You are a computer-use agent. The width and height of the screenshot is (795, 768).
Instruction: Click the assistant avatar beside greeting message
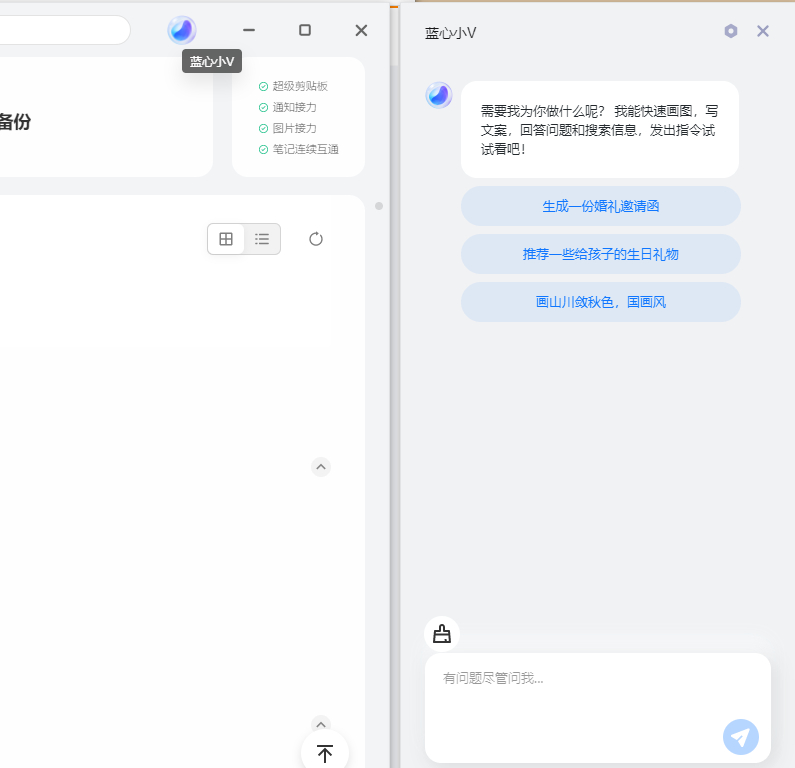tap(439, 95)
